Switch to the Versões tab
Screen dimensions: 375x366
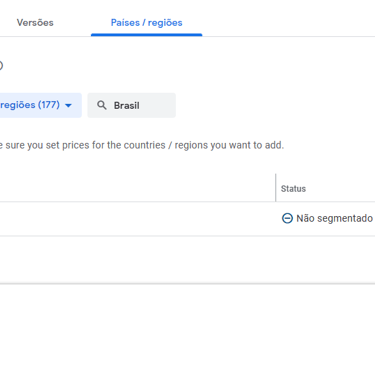point(35,23)
